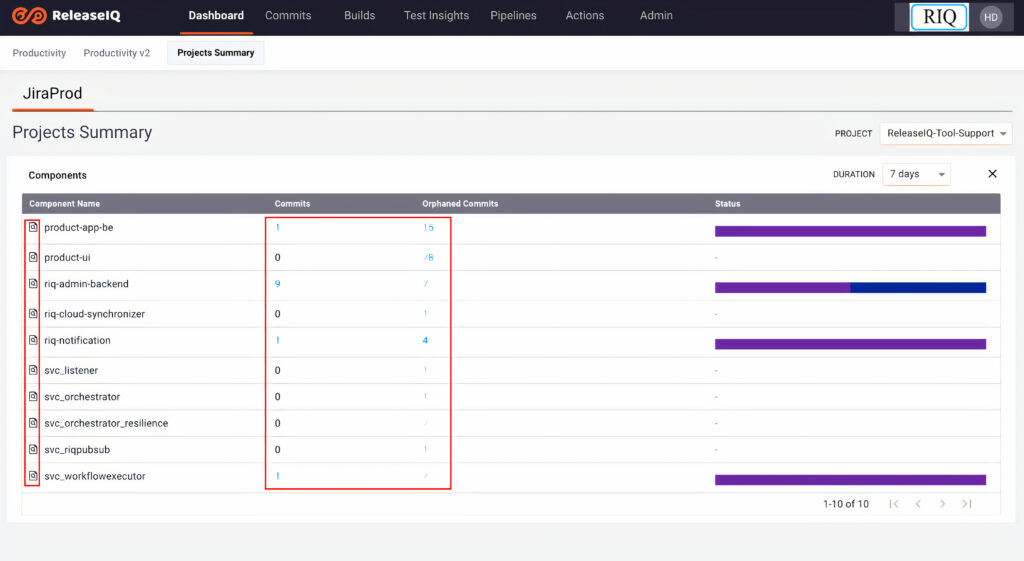Select the svc_riqpubsub component name

pos(77,449)
